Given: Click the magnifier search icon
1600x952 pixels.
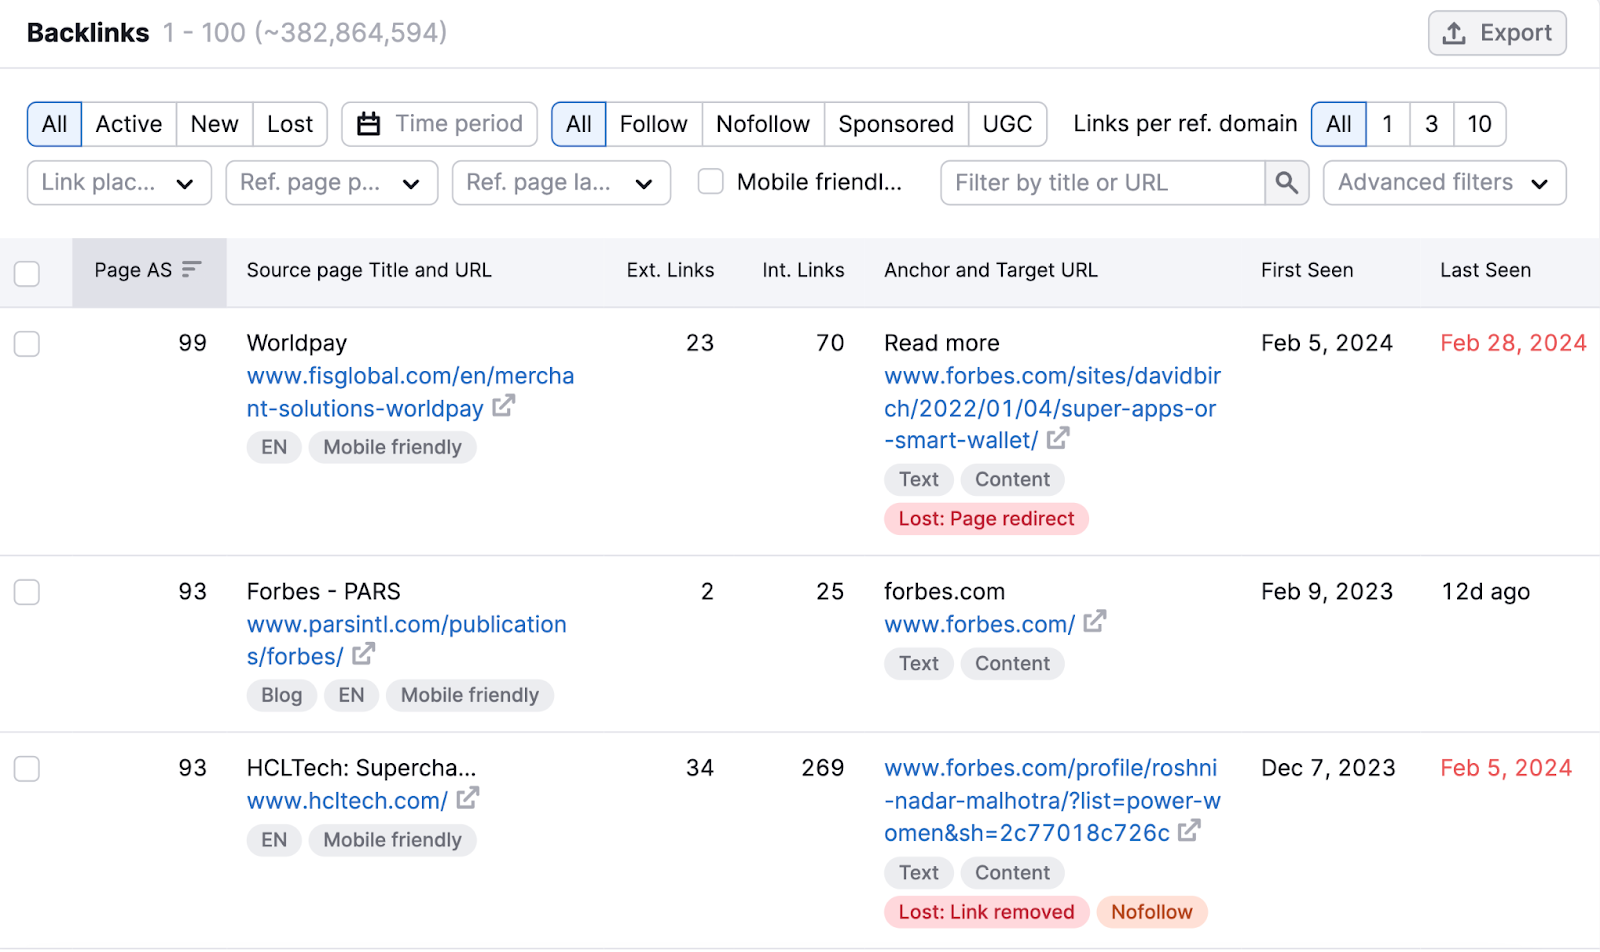Looking at the screenshot, I should pyautogui.click(x=1287, y=183).
